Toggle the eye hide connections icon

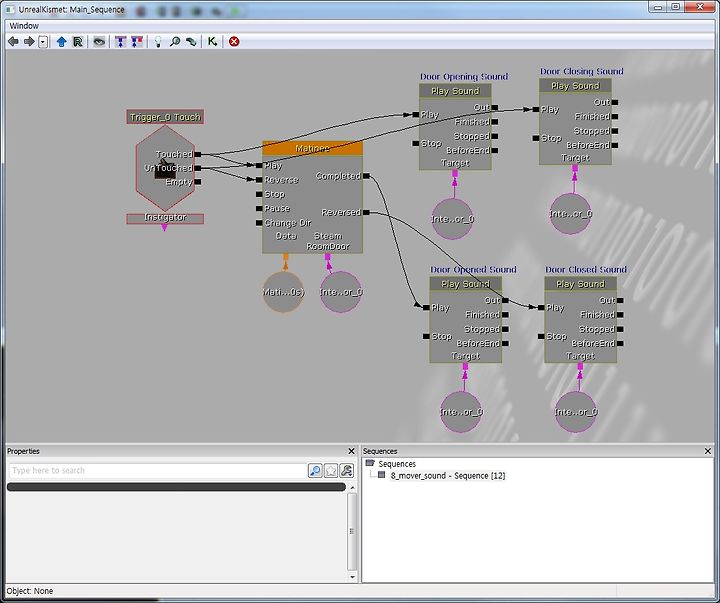tap(99, 42)
